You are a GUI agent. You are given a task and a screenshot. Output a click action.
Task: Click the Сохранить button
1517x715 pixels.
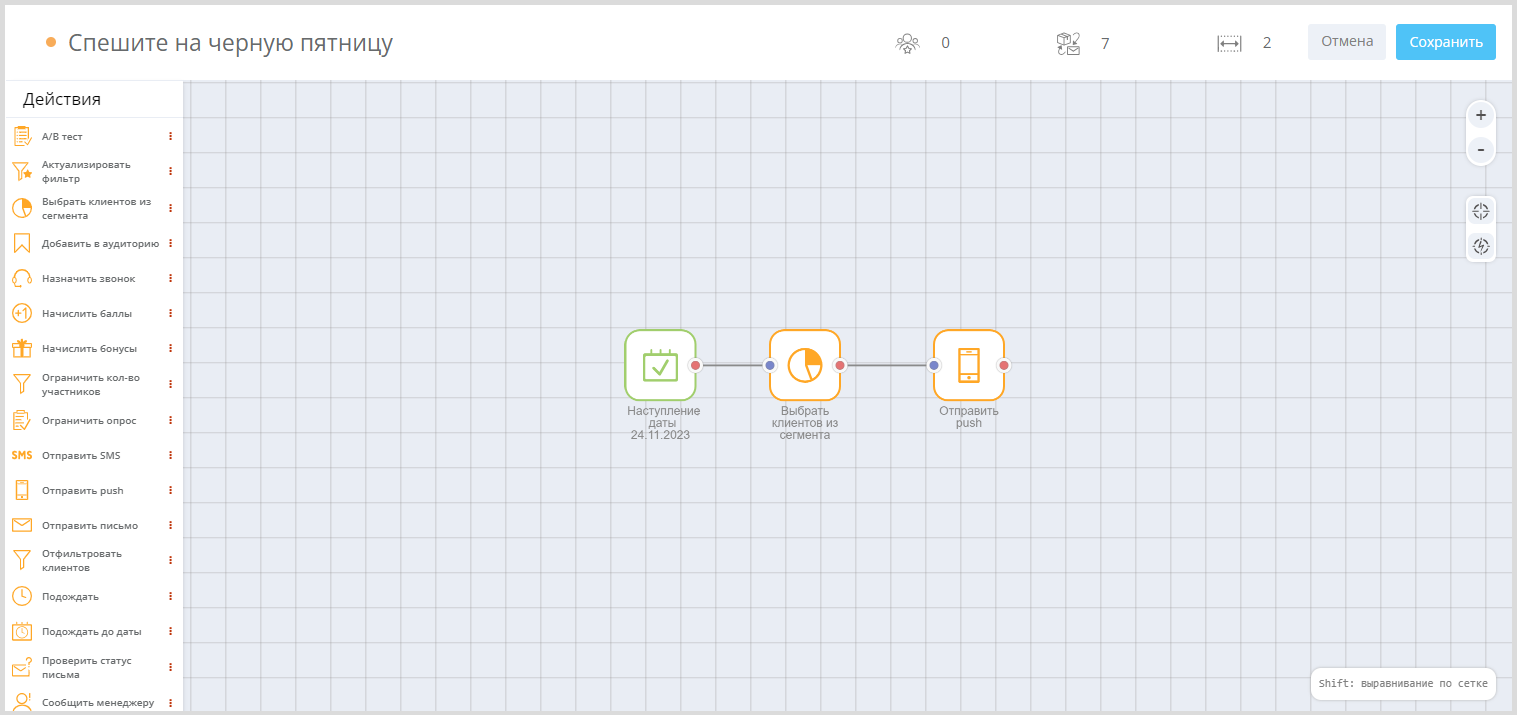[x=1446, y=42]
